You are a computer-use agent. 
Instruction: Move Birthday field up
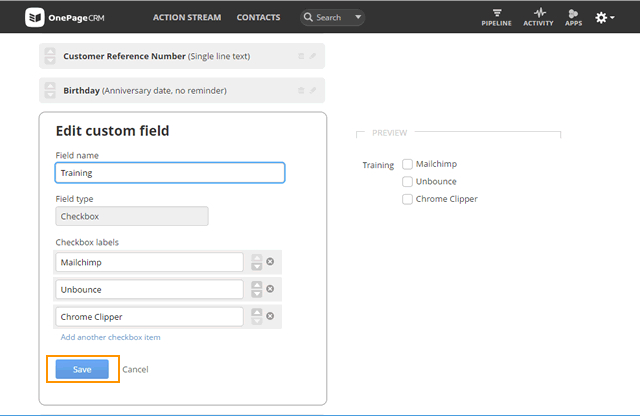50,86
